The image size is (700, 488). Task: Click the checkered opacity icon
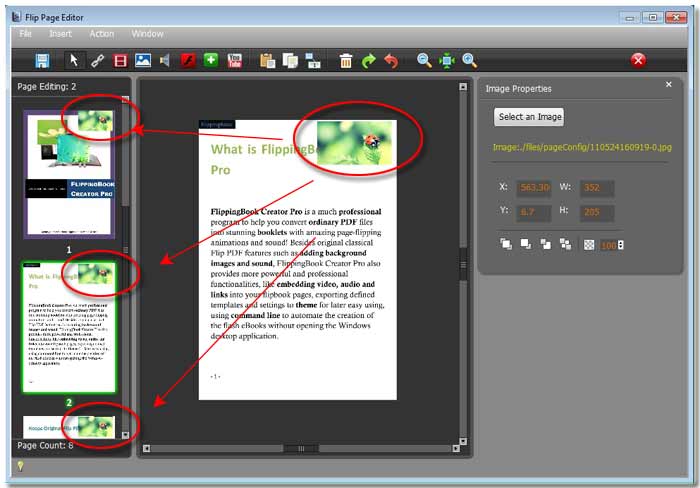point(589,245)
